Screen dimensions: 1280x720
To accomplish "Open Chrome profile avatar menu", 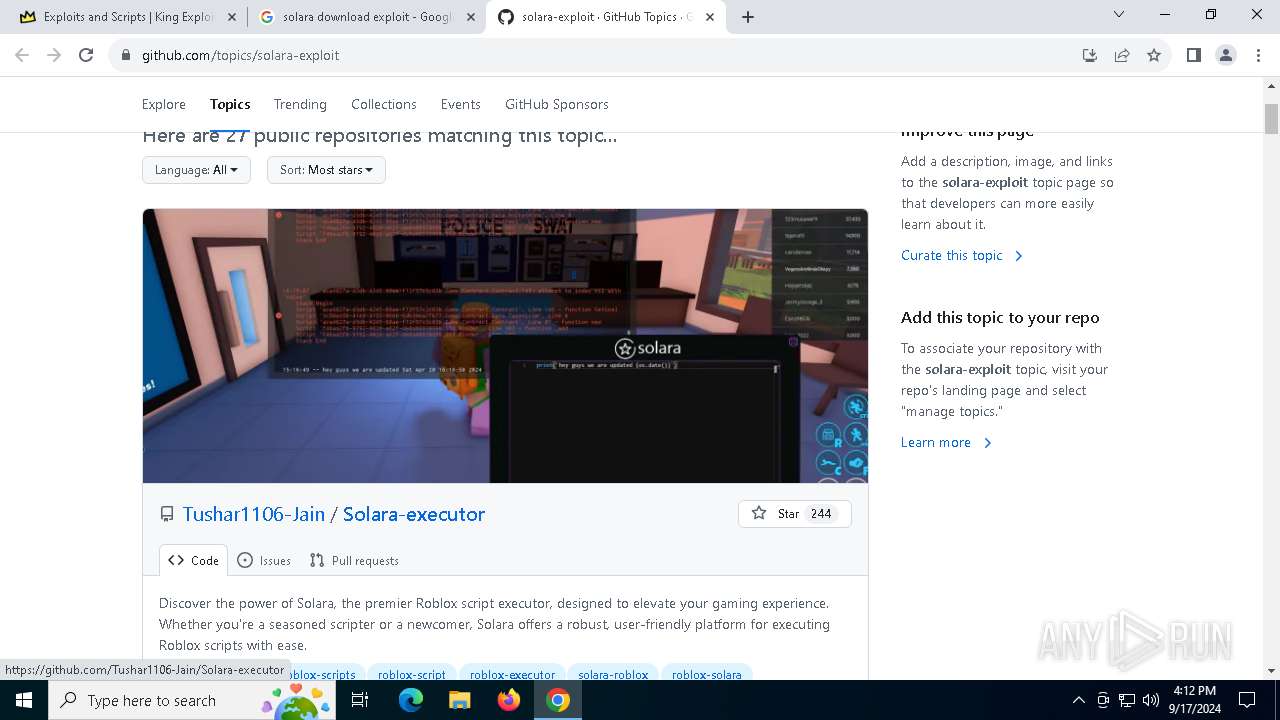I will tap(1226, 55).
